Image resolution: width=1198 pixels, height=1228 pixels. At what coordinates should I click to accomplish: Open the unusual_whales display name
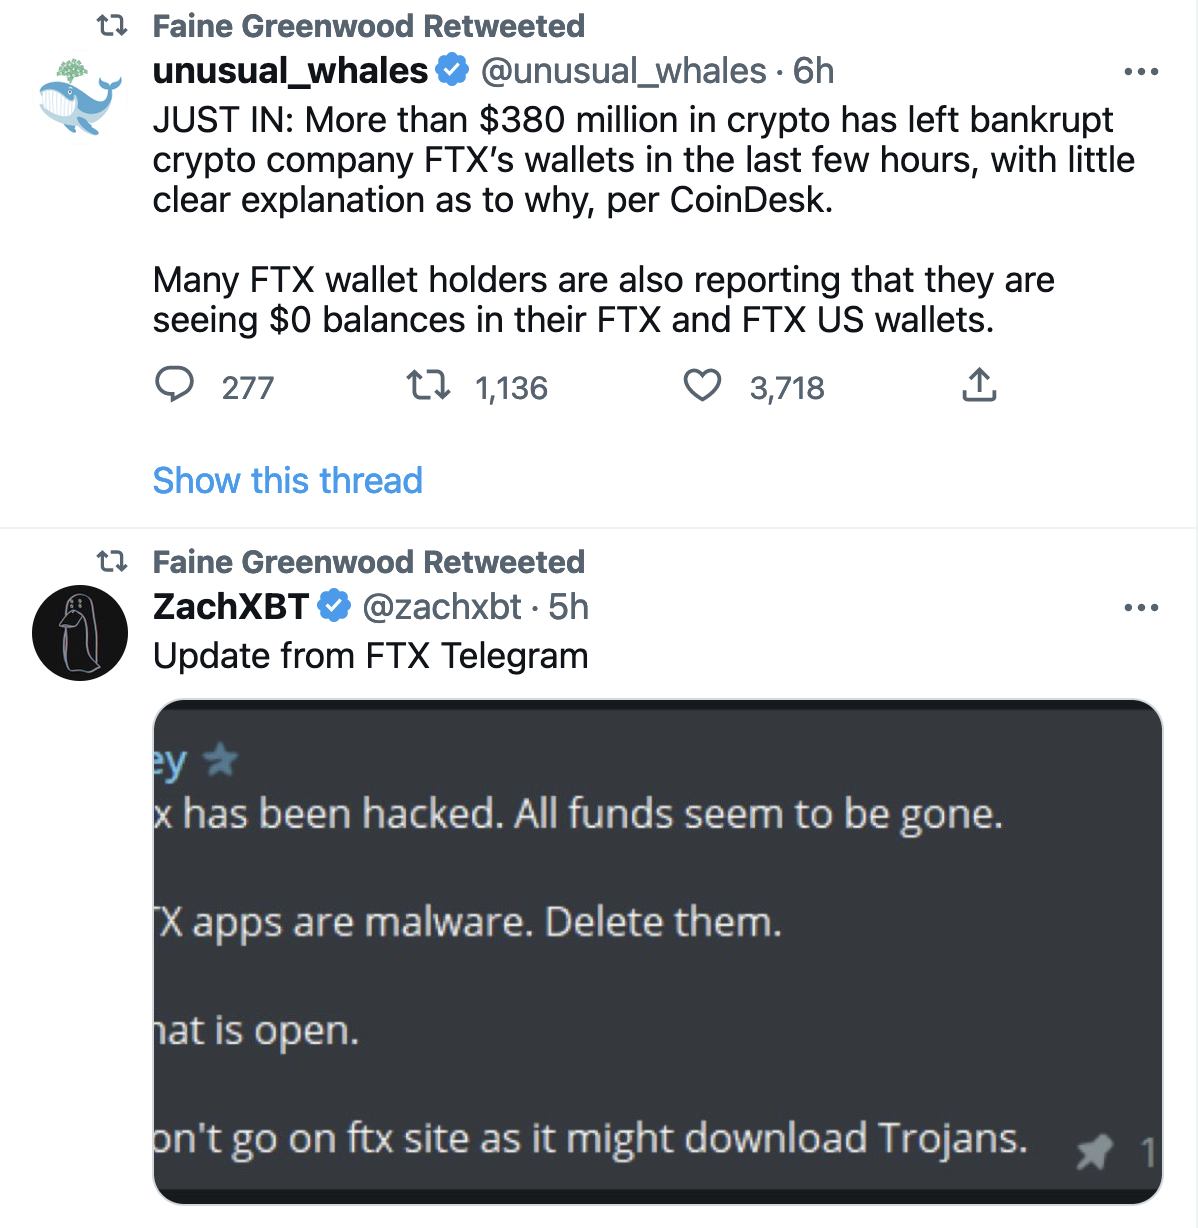point(290,72)
